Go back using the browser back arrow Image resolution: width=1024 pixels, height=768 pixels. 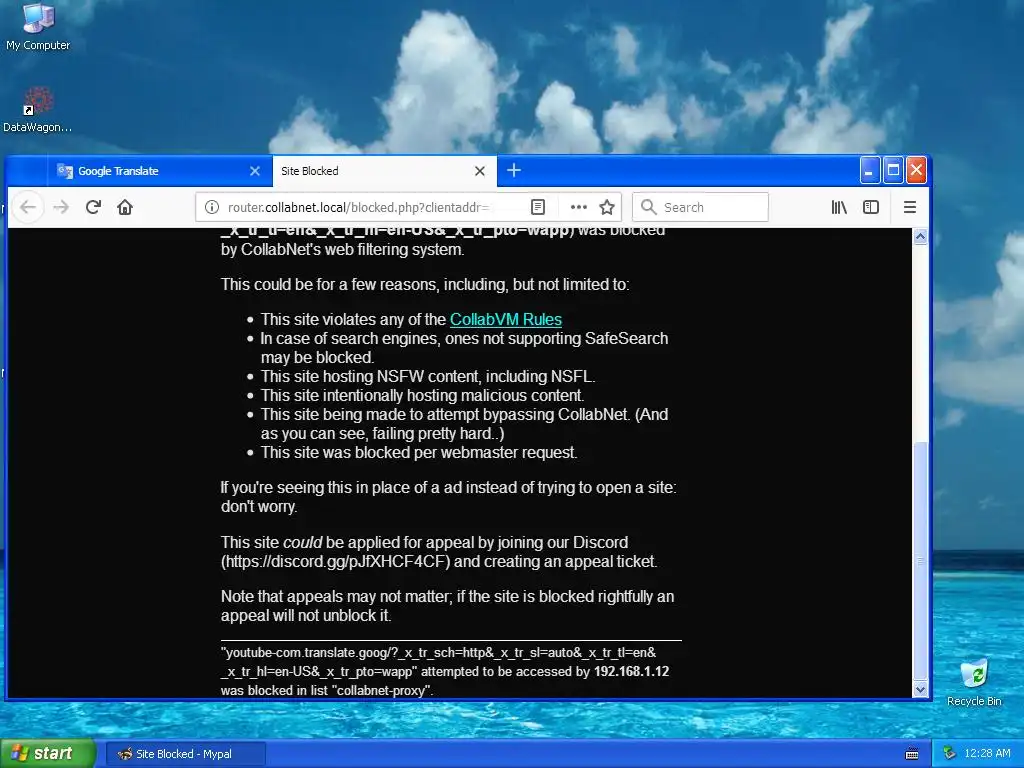click(27, 207)
